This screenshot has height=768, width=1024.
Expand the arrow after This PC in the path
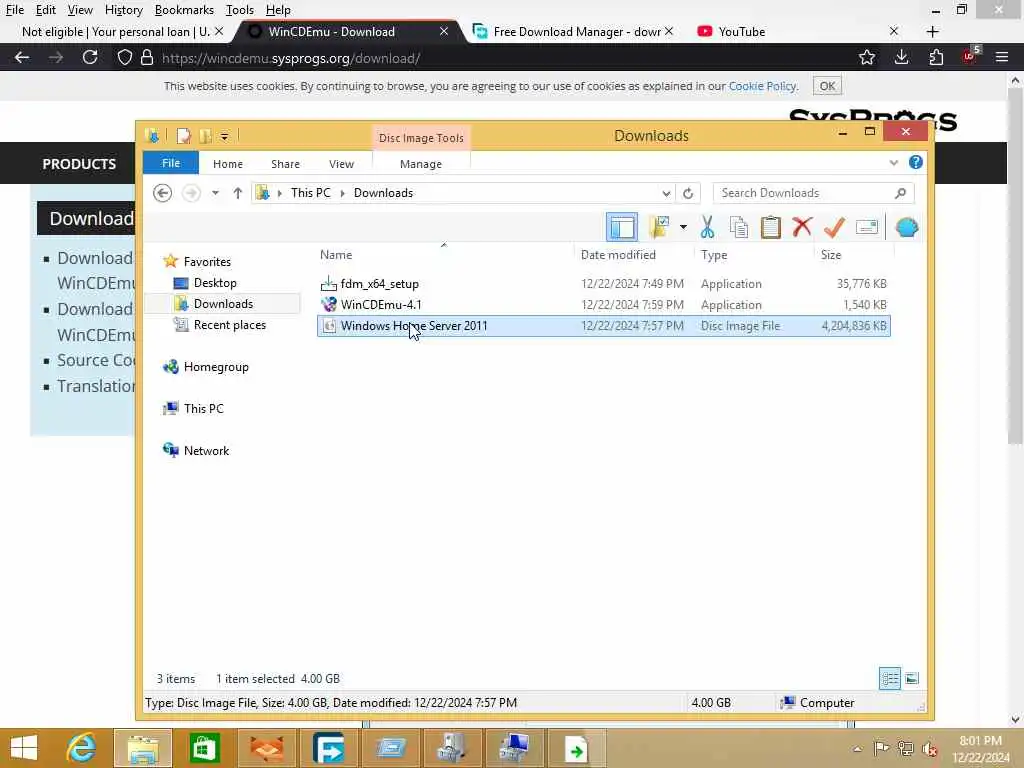pyautogui.click(x=342, y=193)
